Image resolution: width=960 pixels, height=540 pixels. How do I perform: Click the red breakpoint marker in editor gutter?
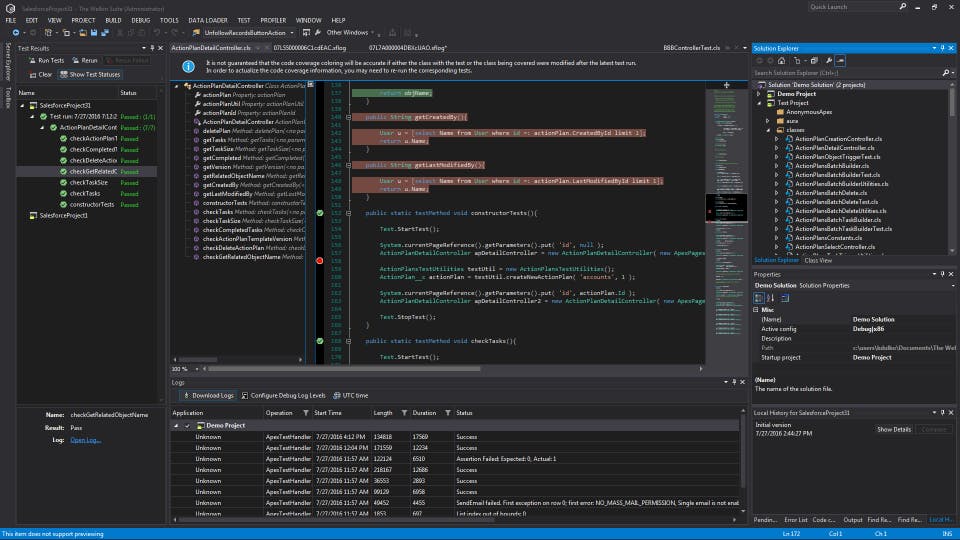pyautogui.click(x=320, y=260)
